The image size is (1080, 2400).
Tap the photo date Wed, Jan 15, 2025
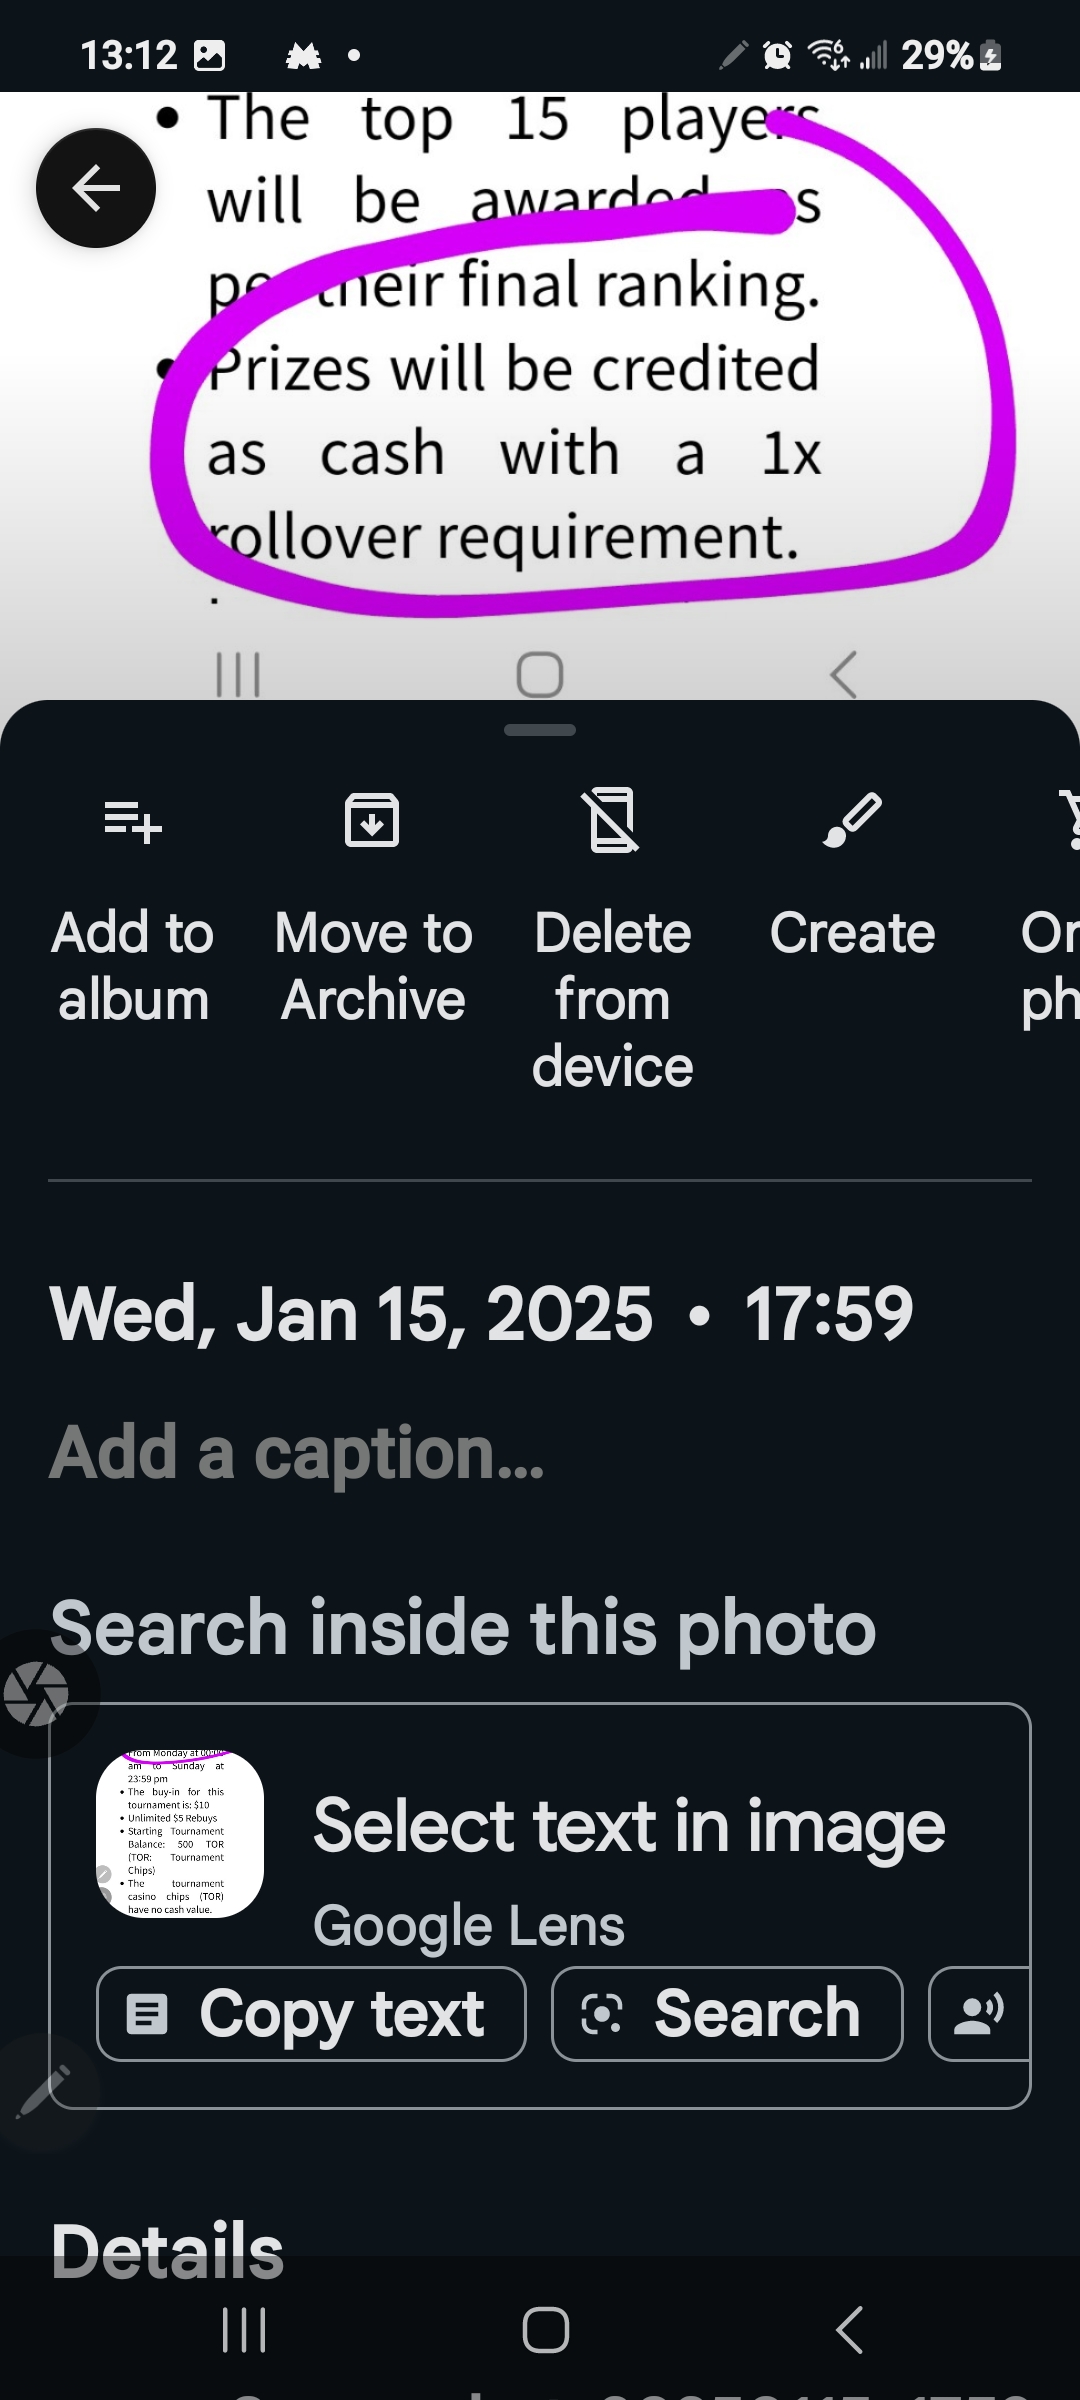tap(351, 1314)
